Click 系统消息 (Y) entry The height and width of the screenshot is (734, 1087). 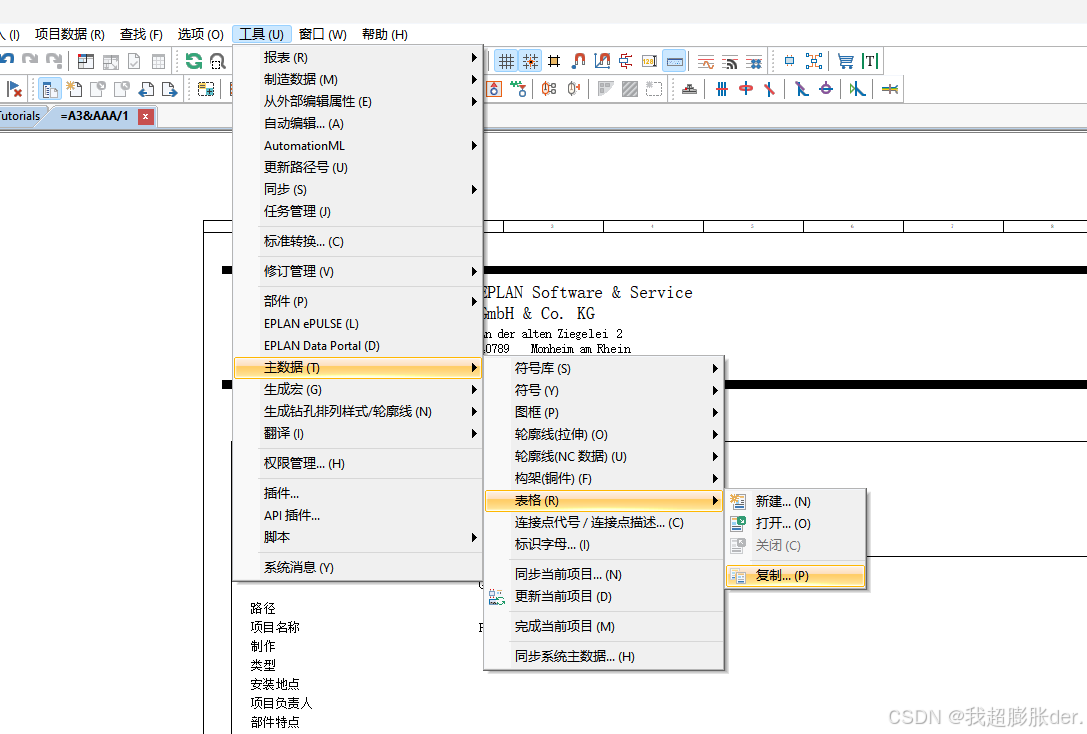(358, 568)
